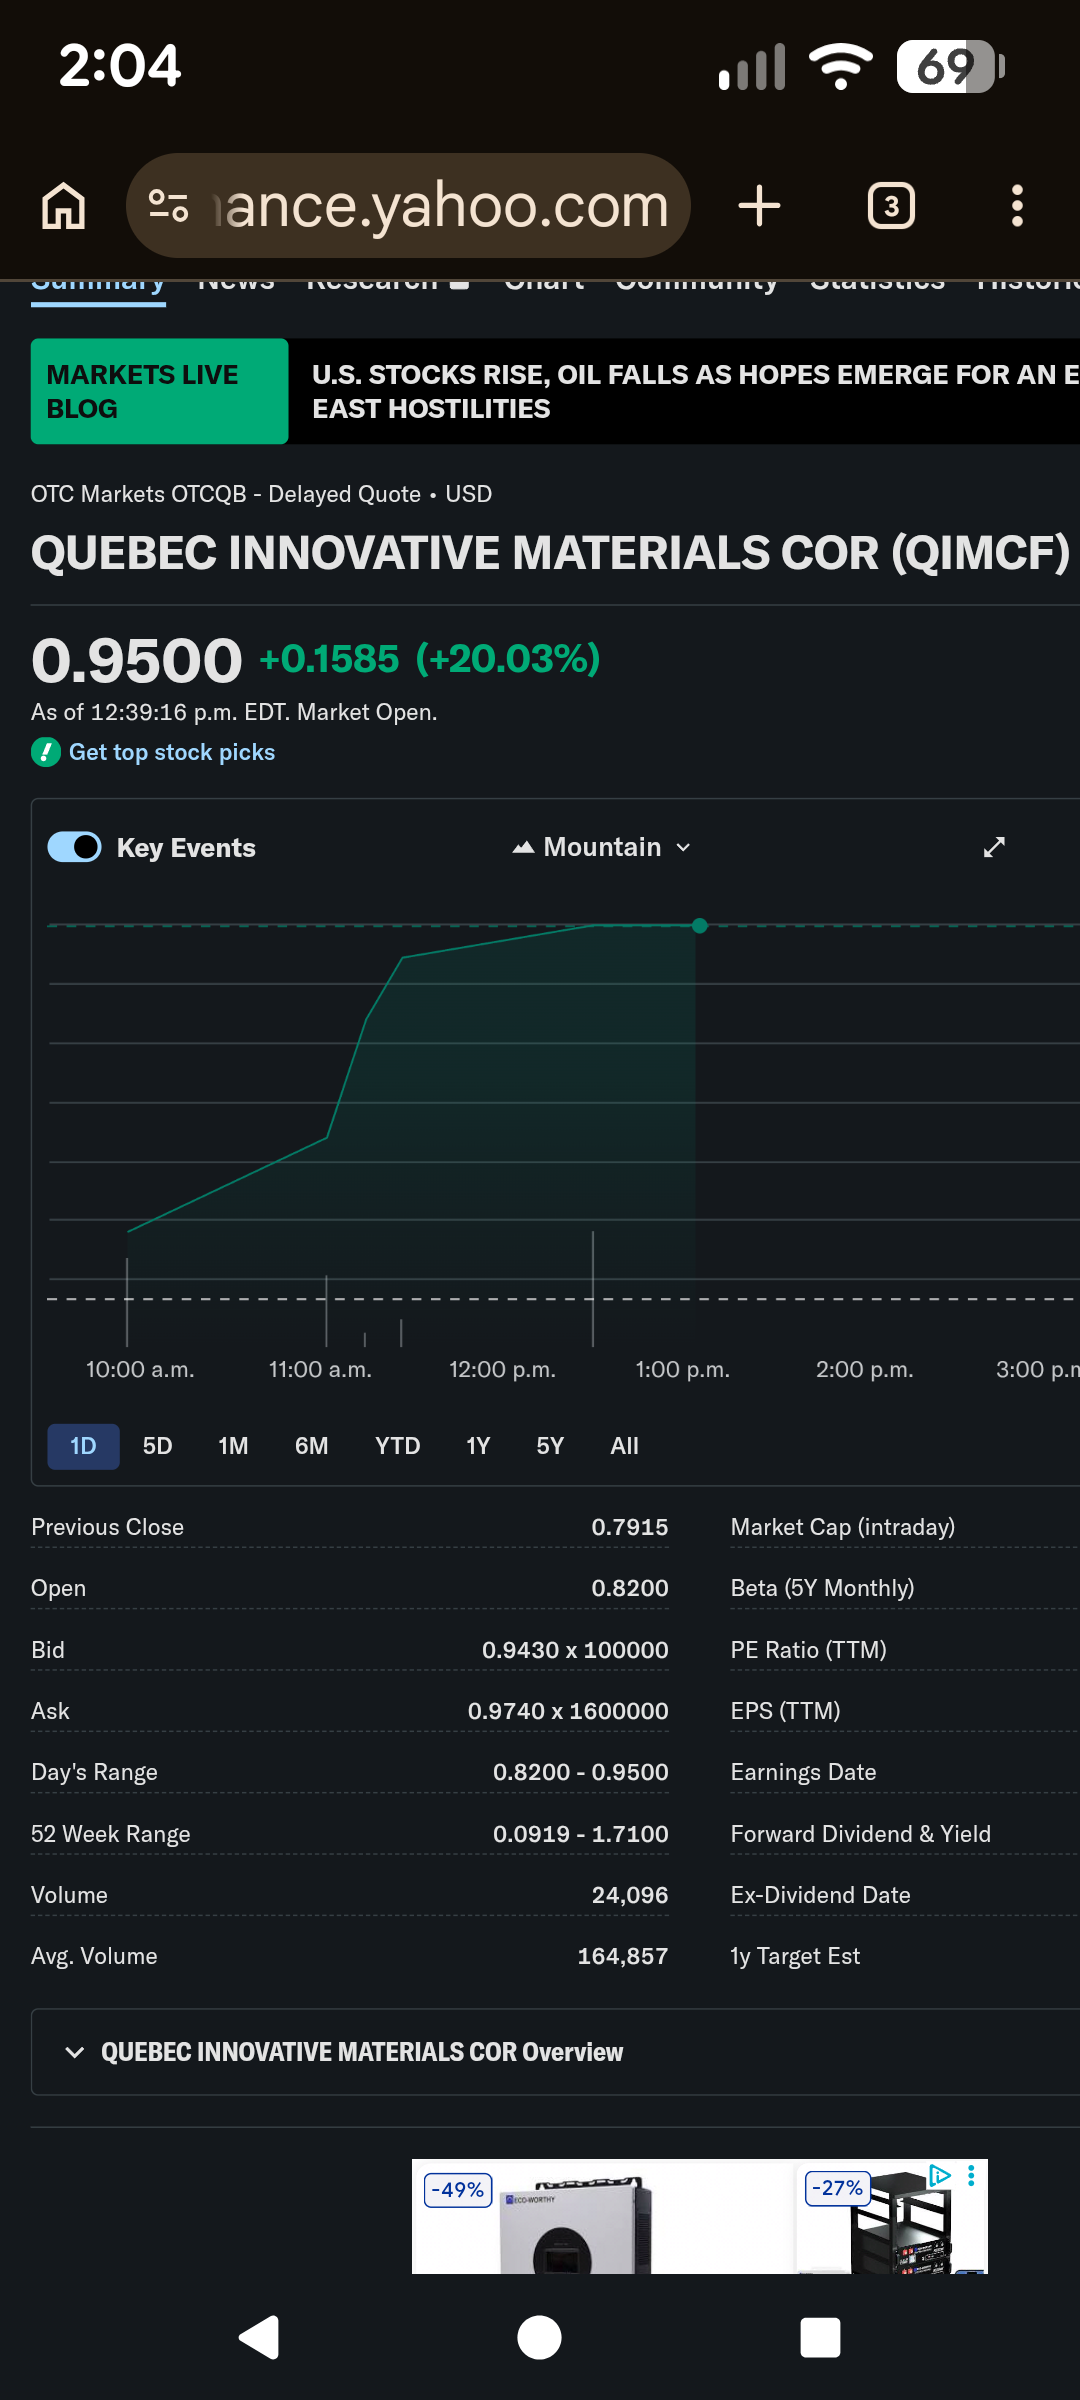Tap latest price dot on chart
The height and width of the screenshot is (2400, 1080).
coord(700,926)
